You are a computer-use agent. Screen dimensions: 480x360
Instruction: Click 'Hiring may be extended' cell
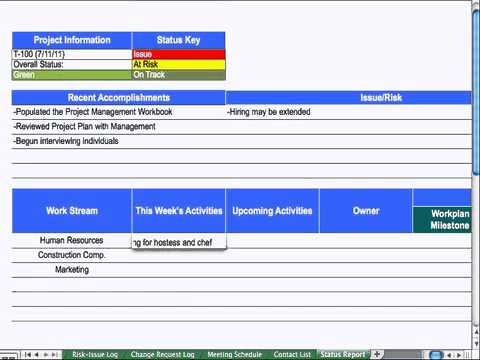(x=349, y=112)
